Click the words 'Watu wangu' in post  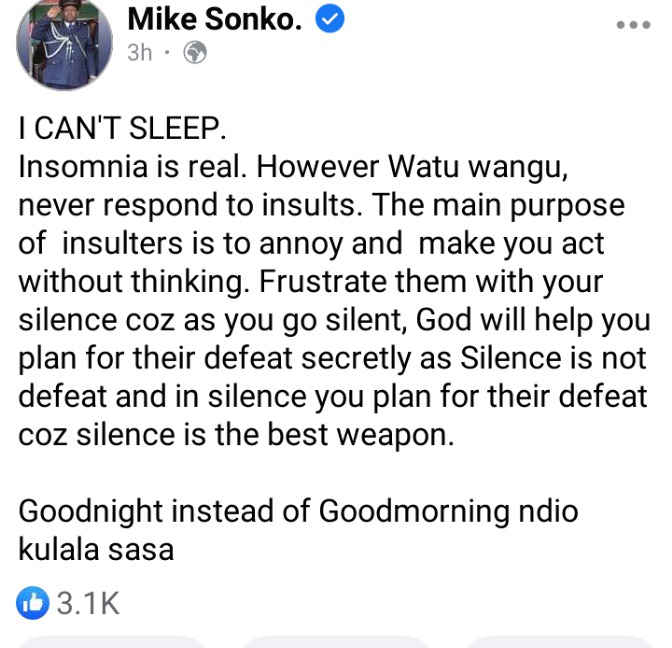(478, 167)
